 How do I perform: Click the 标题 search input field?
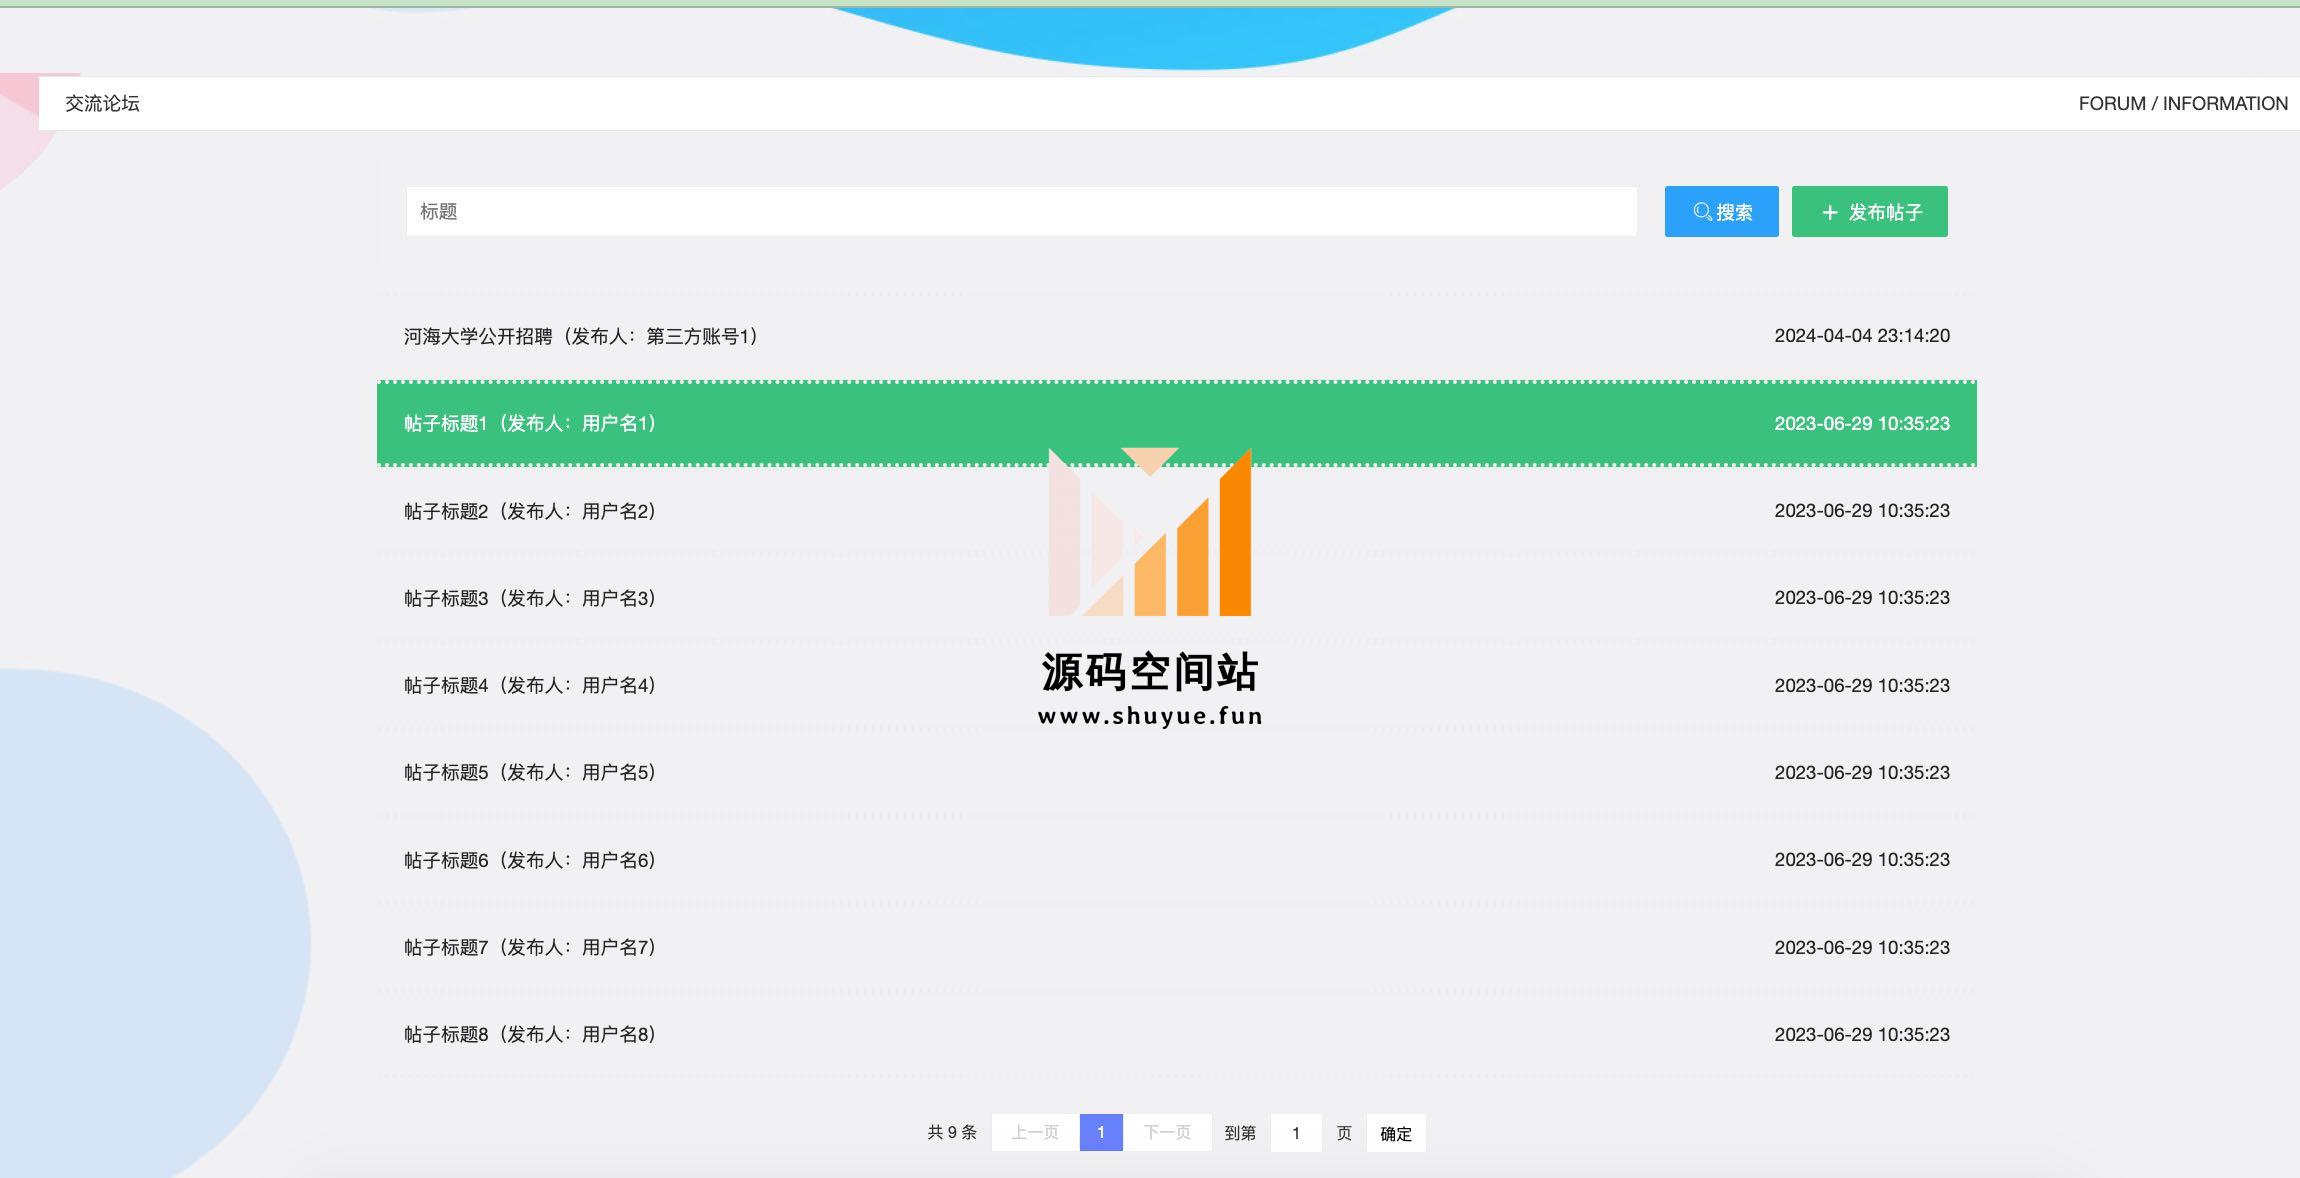pyautogui.click(x=1021, y=211)
